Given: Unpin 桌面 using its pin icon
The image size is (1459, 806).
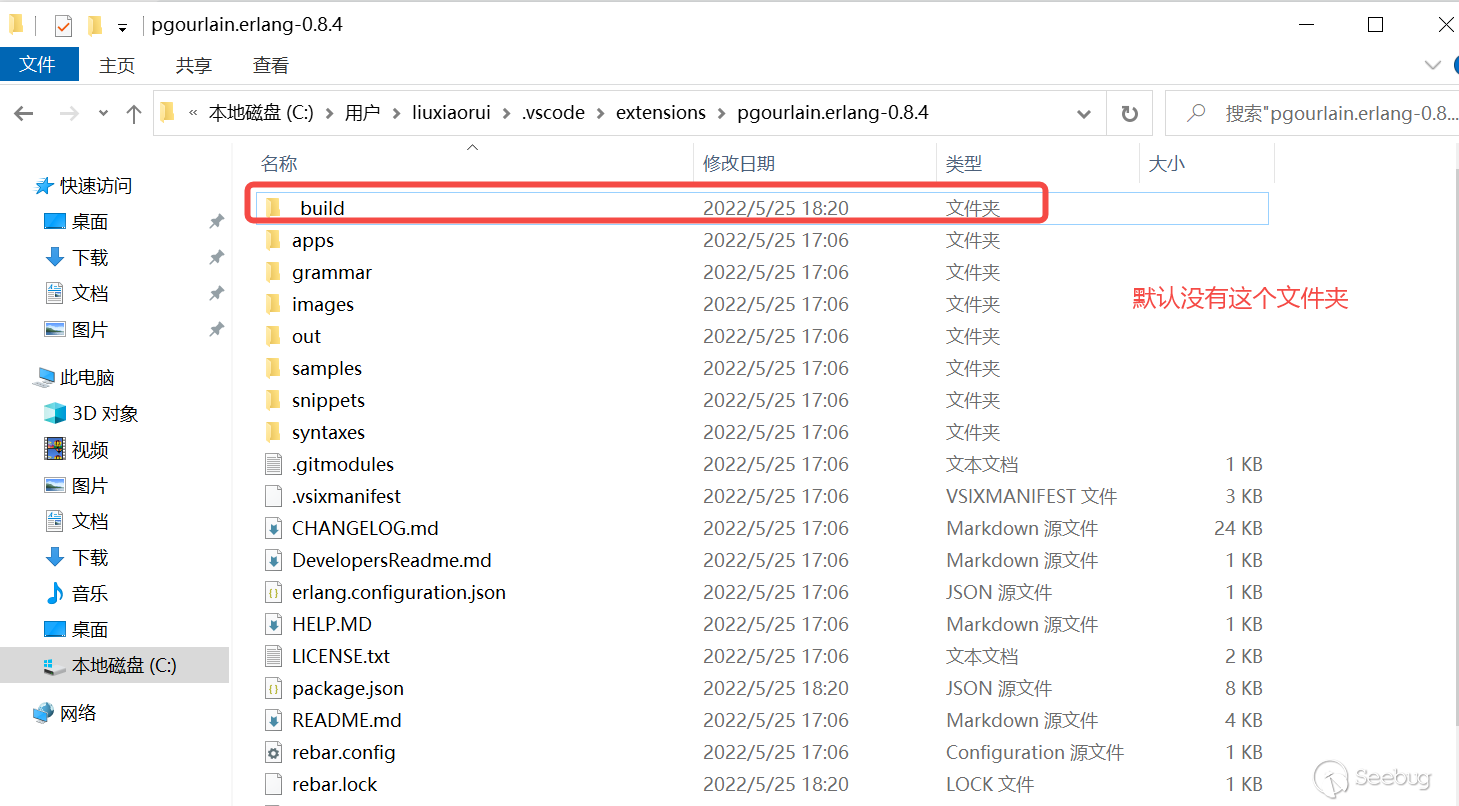Looking at the screenshot, I should point(216,222).
